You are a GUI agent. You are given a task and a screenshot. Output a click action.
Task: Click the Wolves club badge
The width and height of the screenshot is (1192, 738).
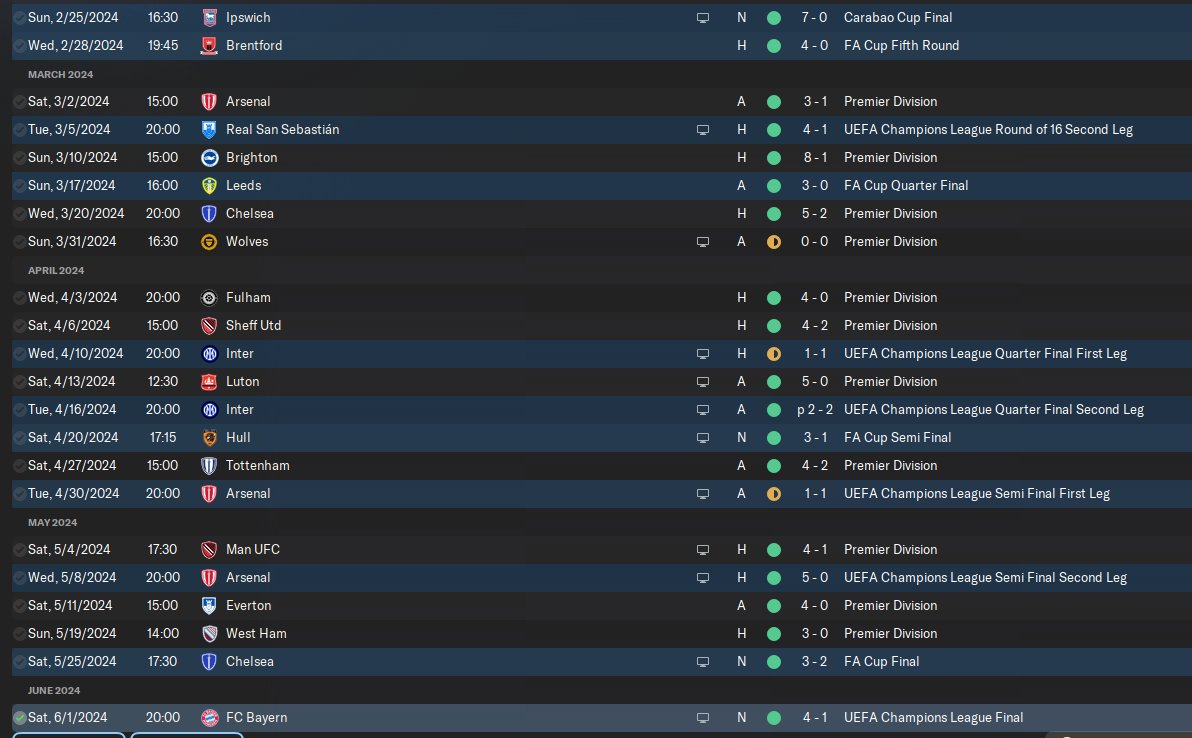point(209,241)
